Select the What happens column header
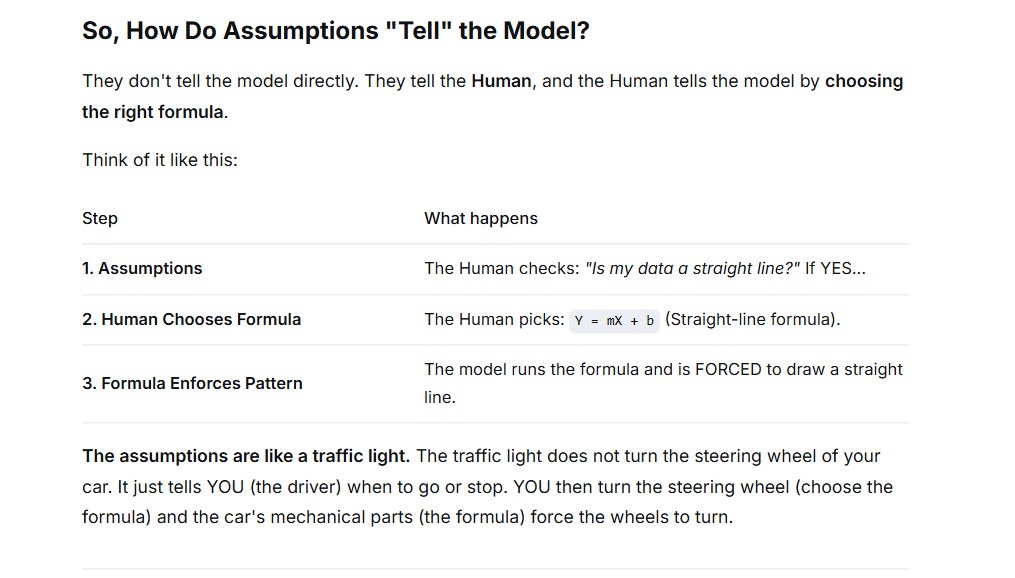Screen dimensions: 1015x578 tap(481, 219)
